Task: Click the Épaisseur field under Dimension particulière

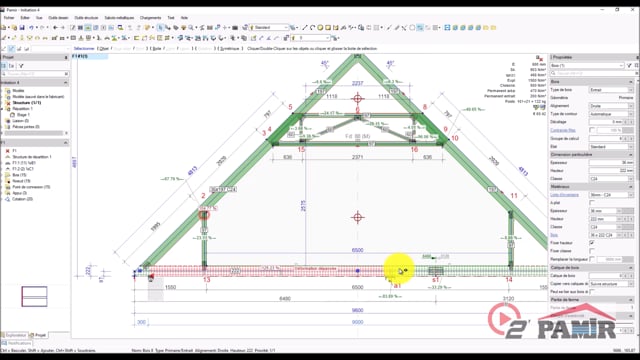Action: point(611,162)
